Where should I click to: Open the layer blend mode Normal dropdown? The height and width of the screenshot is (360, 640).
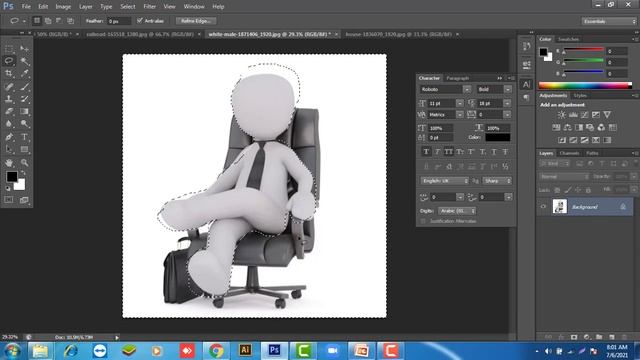tap(564, 176)
